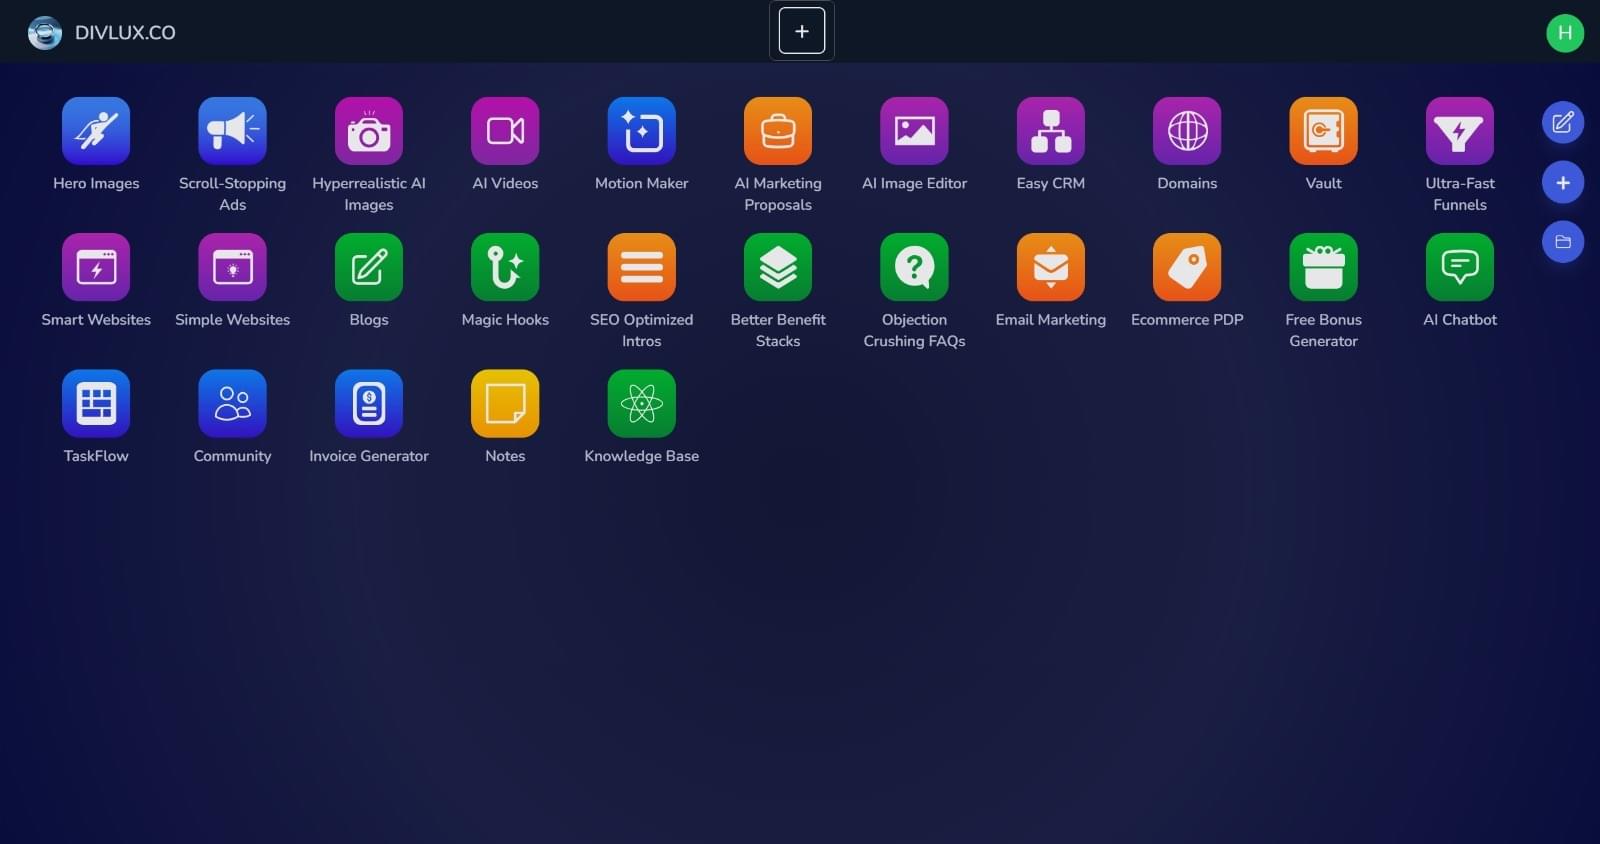
Task: Open the Invoice Generator
Action: (369, 404)
